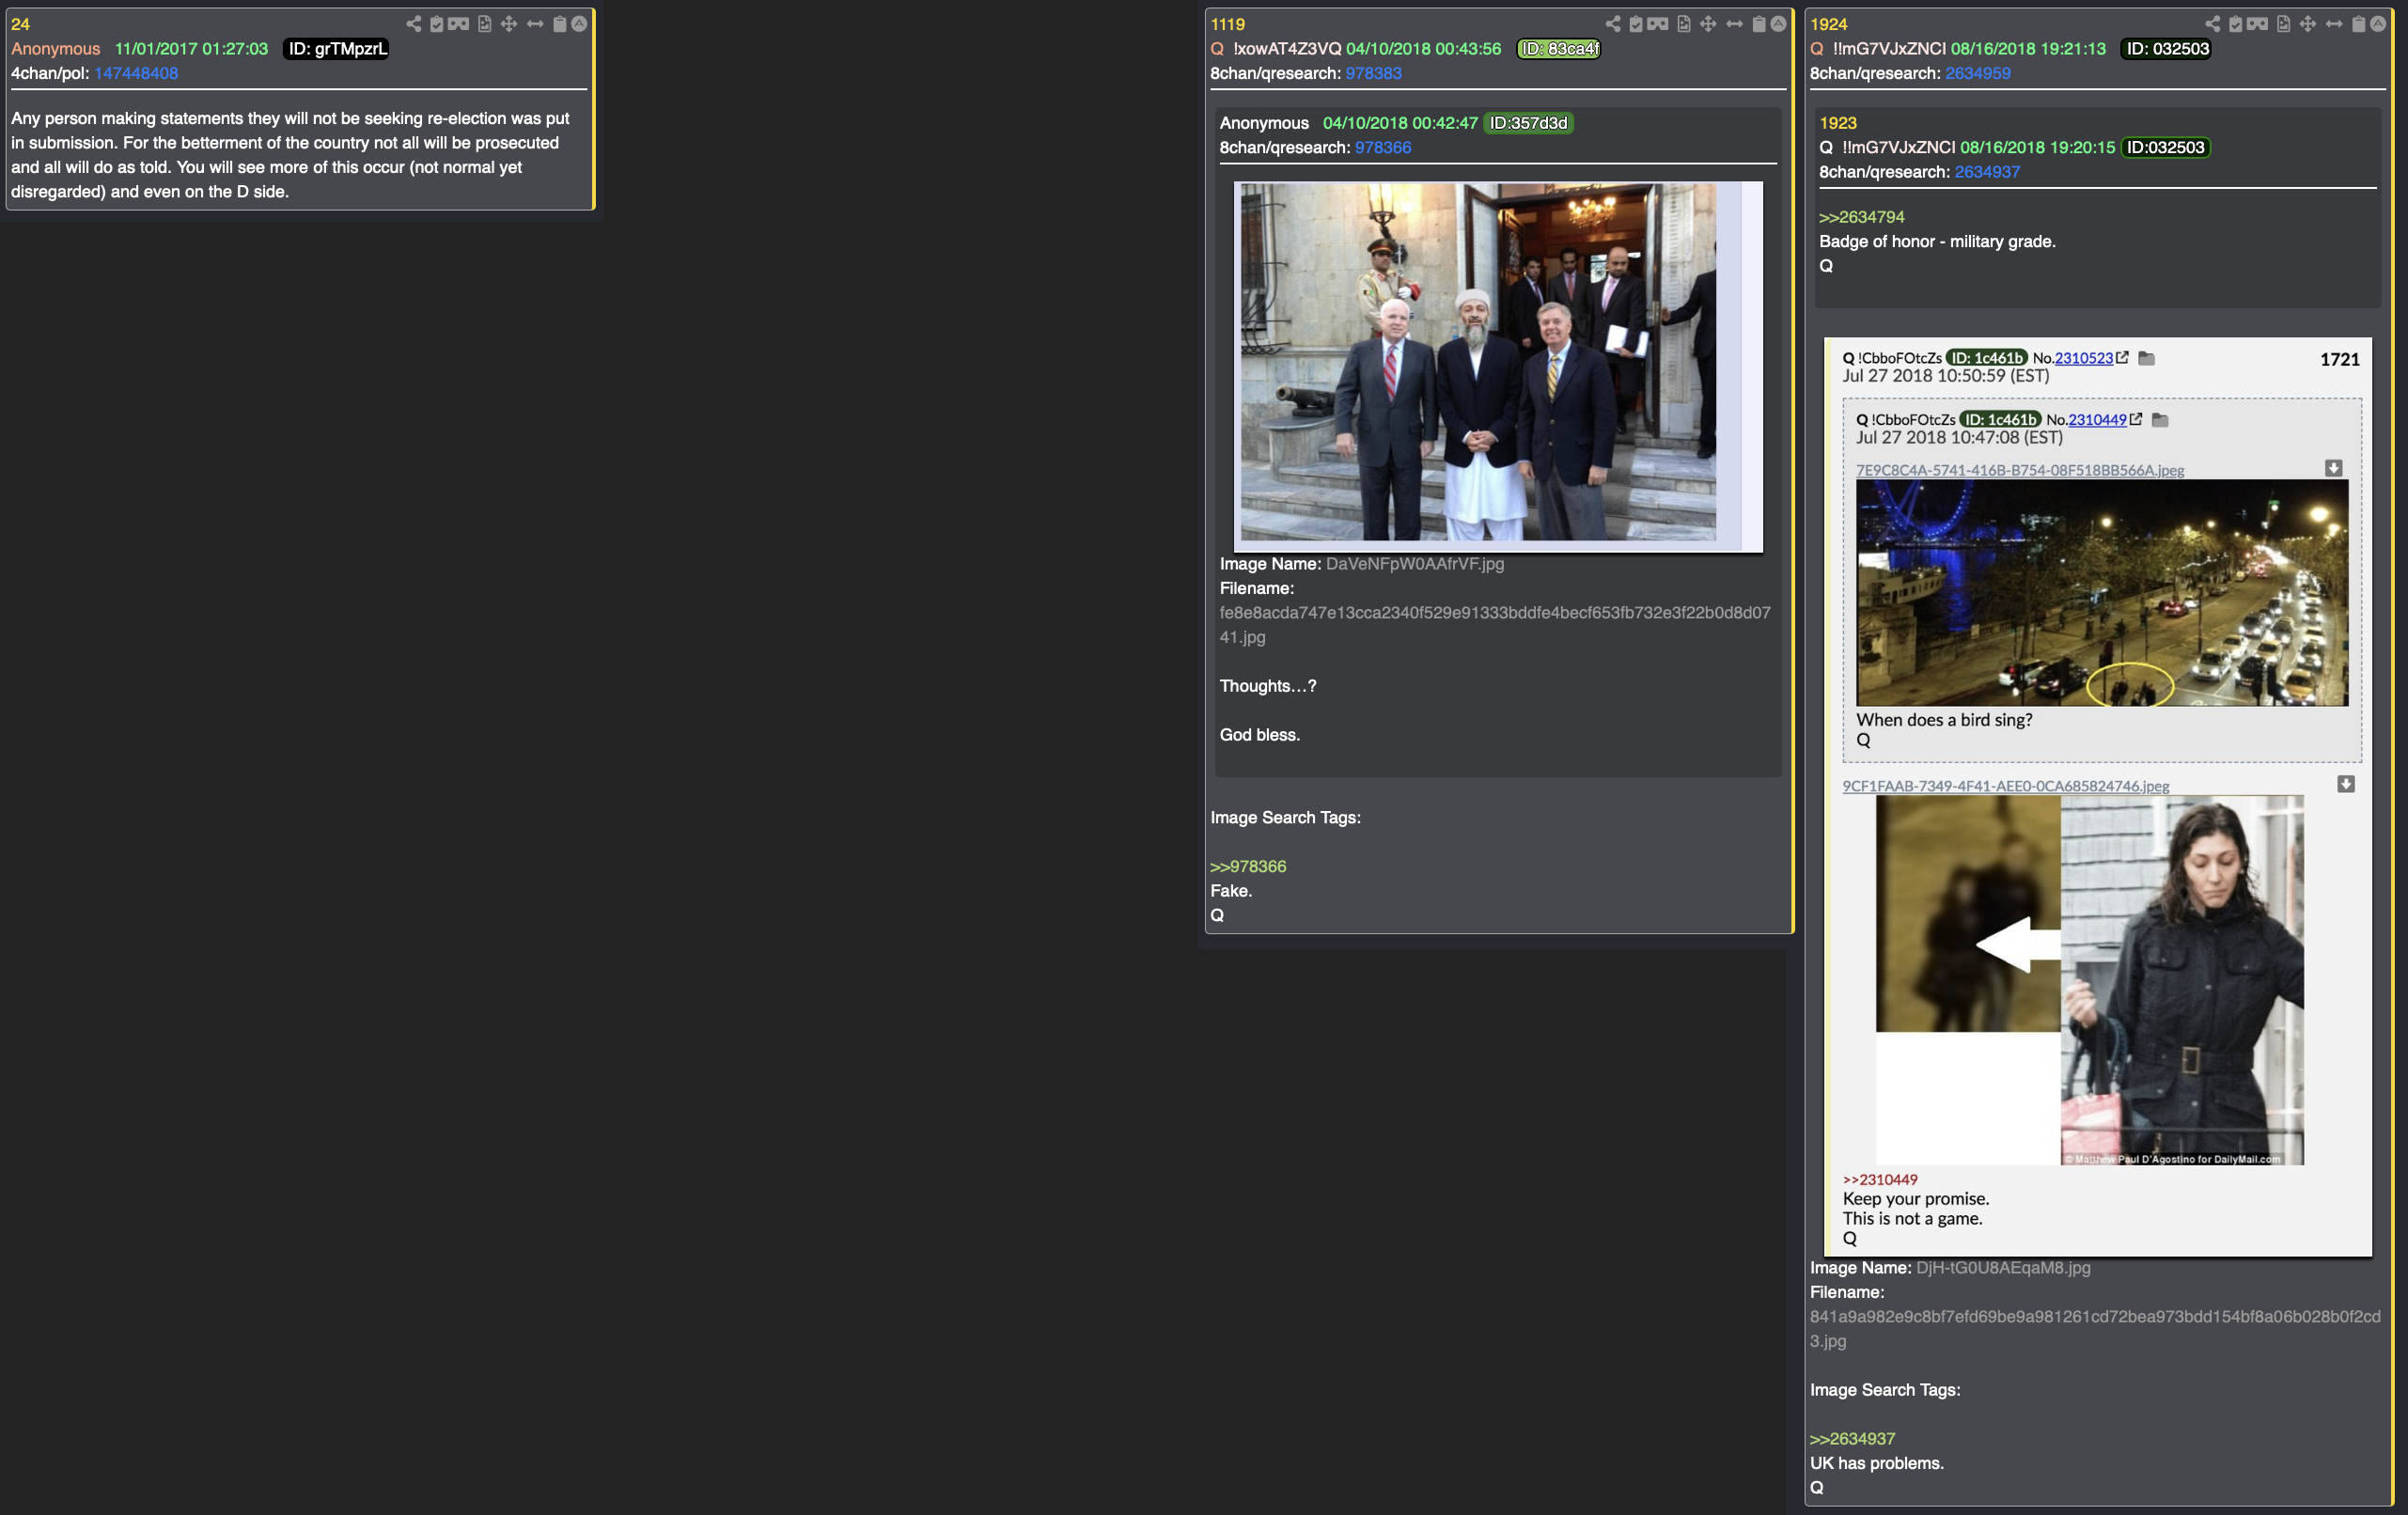Click VR goggles icon on post 1119
2408x1515 pixels.
[1657, 24]
